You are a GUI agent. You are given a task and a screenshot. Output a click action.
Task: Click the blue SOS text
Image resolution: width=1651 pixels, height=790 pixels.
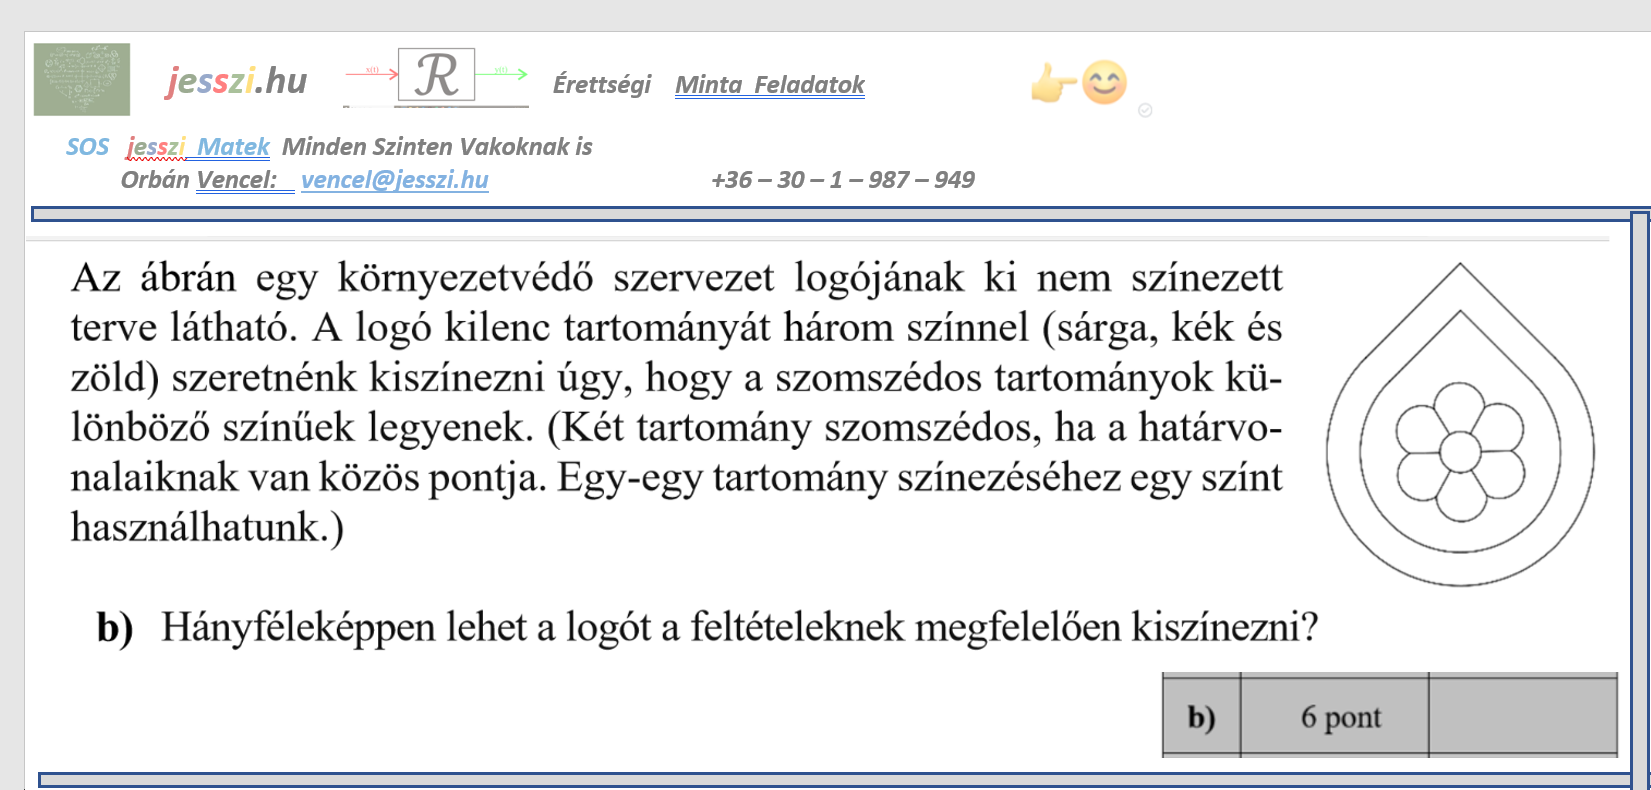[x=87, y=147]
